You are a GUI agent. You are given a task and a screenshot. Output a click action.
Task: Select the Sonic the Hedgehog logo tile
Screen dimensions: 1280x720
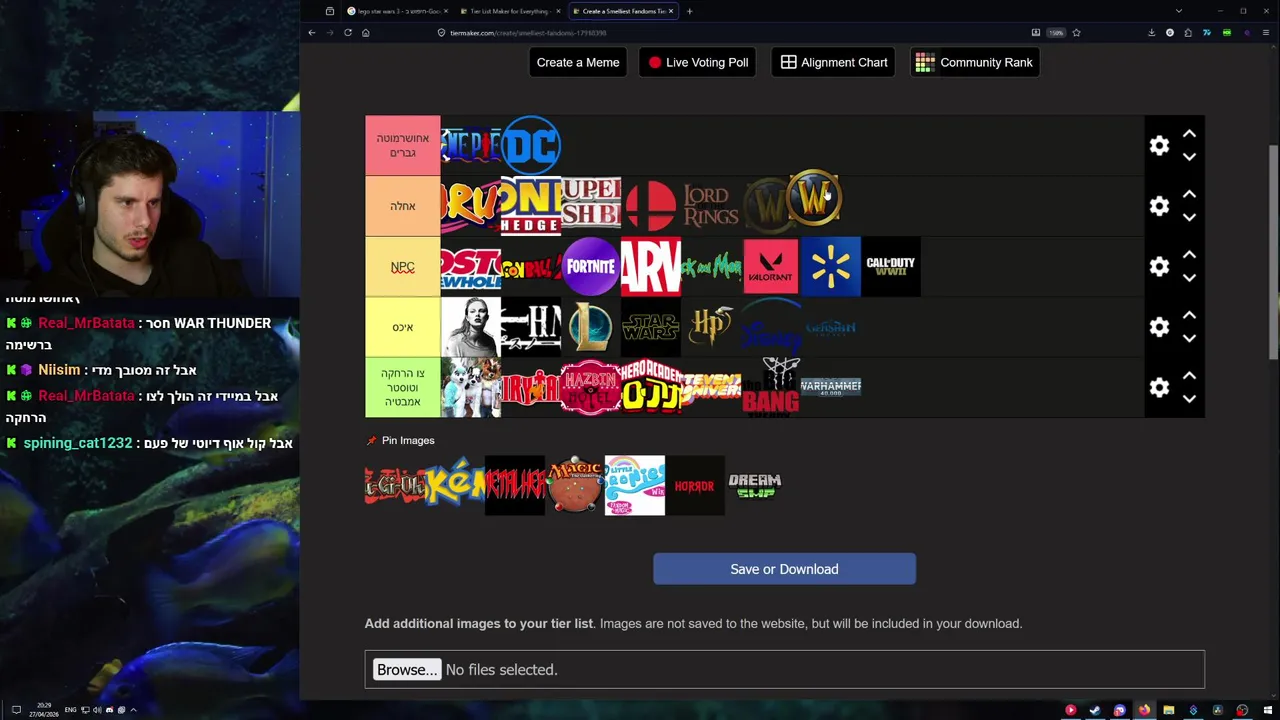[x=531, y=206]
